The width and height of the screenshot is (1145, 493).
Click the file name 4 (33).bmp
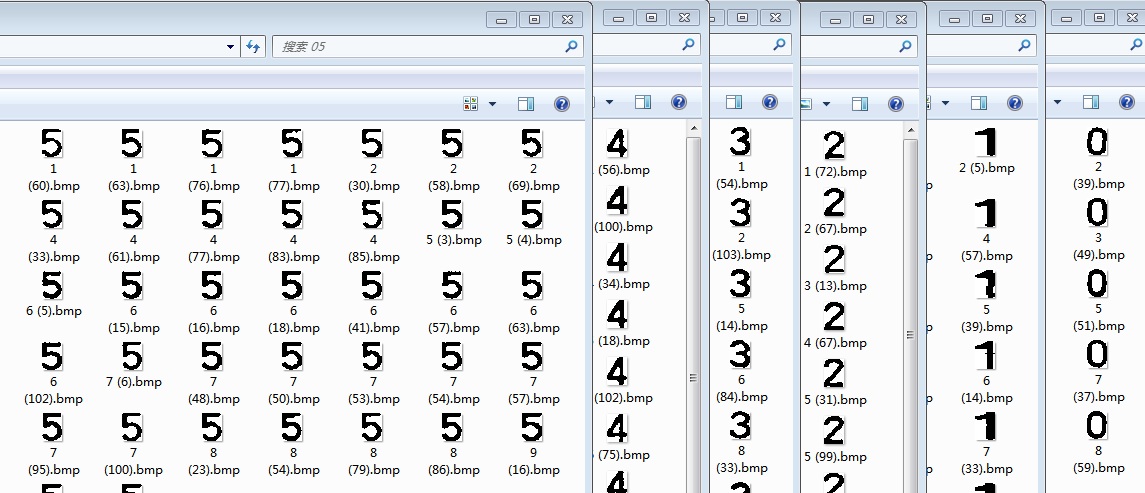tap(53, 248)
